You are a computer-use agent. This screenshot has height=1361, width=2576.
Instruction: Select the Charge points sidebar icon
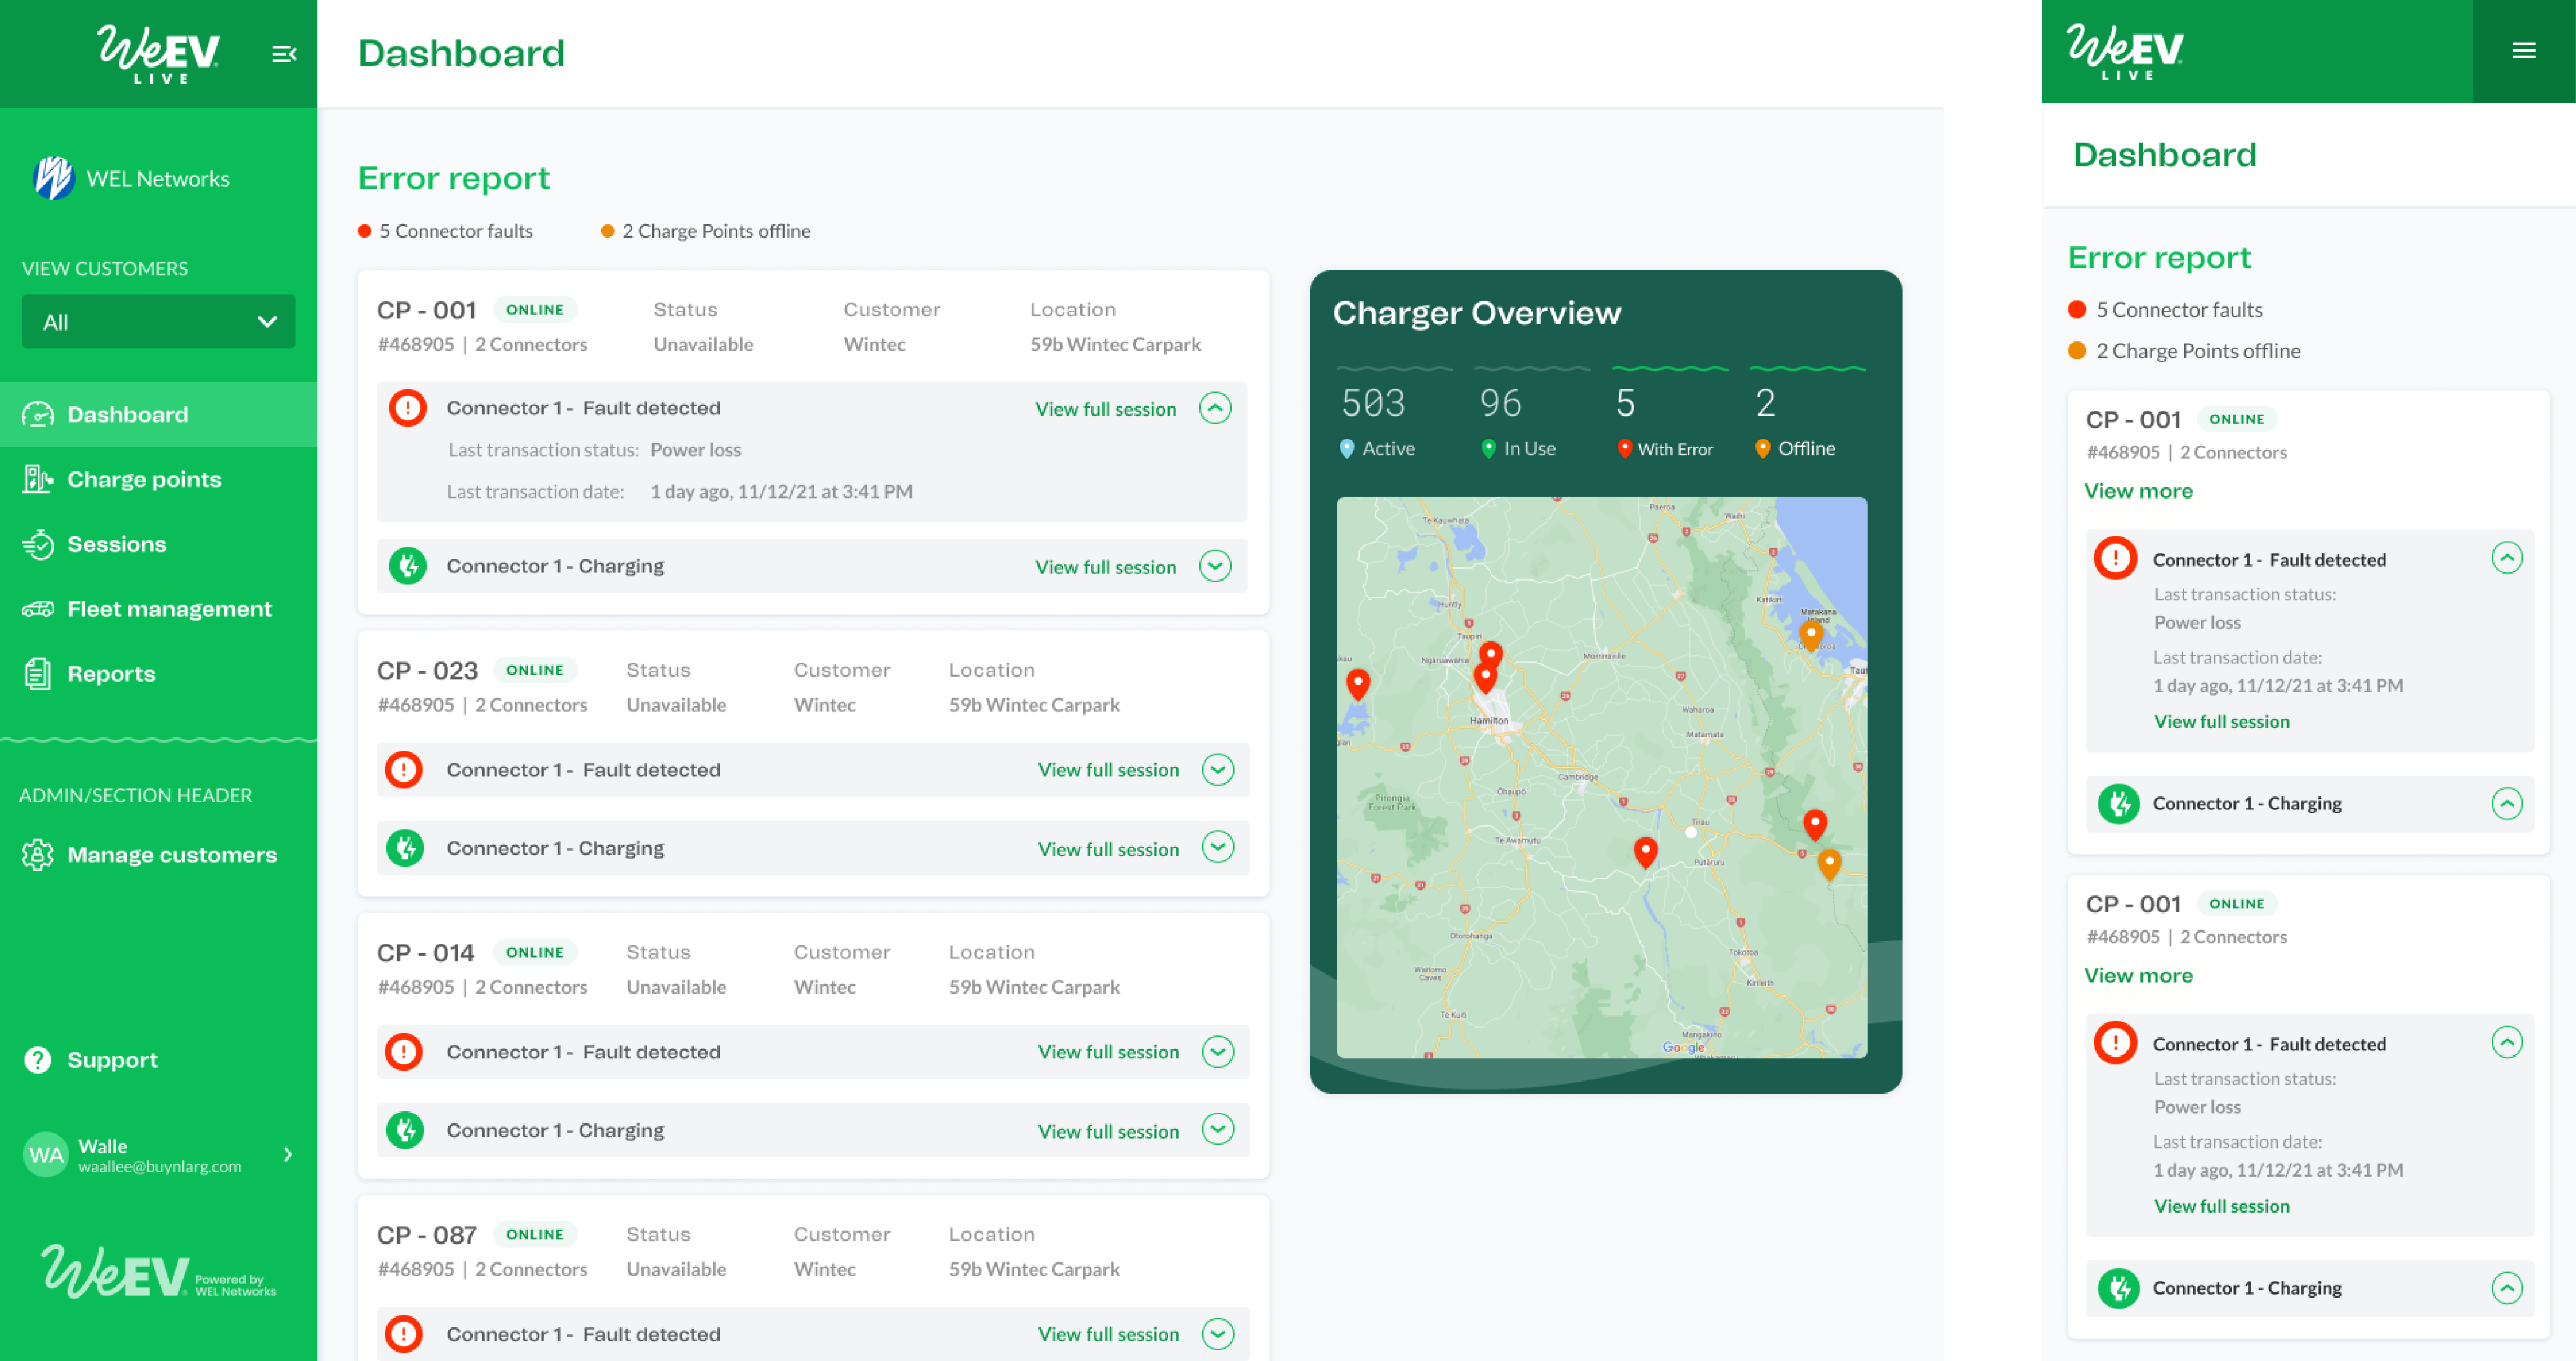[38, 479]
